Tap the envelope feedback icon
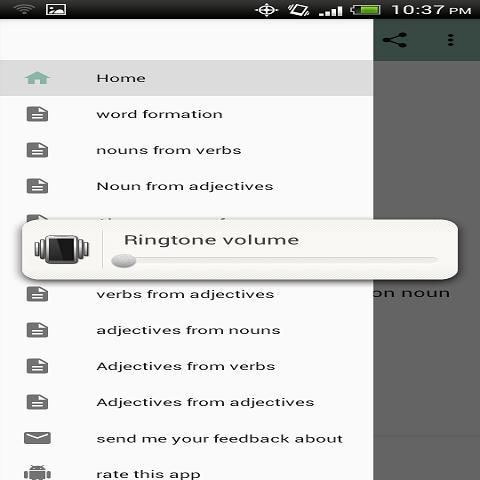Screen dimensions: 480x480 (37, 438)
